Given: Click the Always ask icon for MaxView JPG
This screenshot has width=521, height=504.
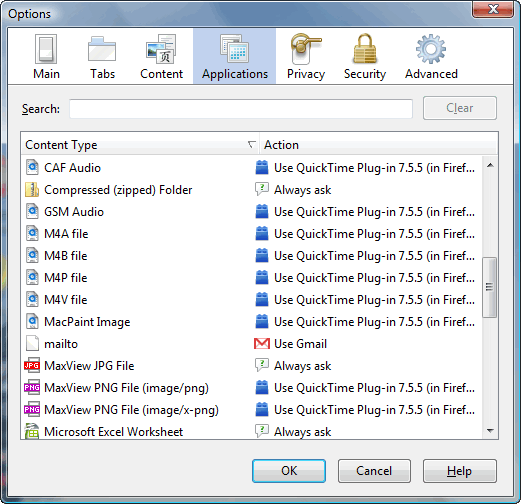Looking at the screenshot, I should tap(262, 365).
